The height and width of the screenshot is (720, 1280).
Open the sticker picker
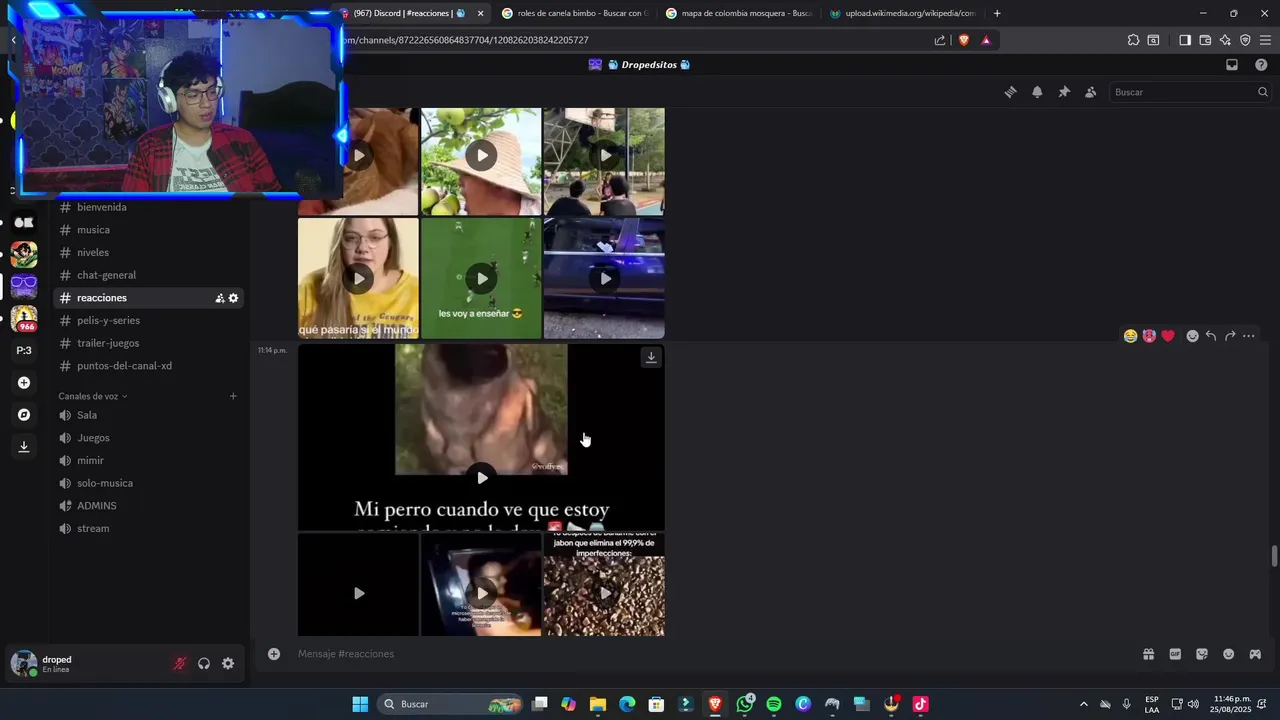(1202, 654)
